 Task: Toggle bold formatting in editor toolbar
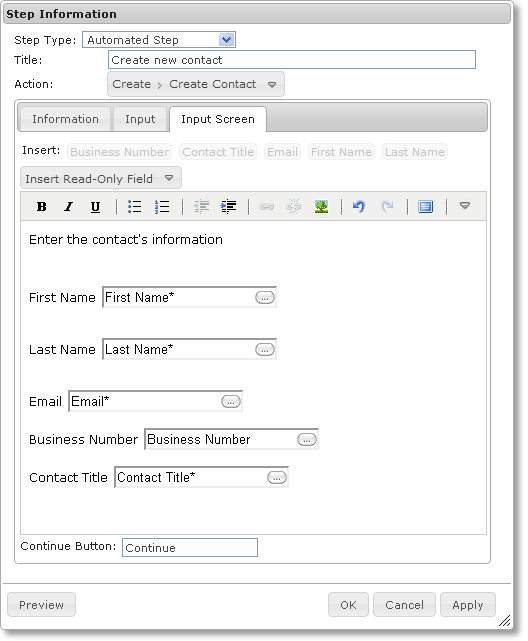click(x=41, y=207)
